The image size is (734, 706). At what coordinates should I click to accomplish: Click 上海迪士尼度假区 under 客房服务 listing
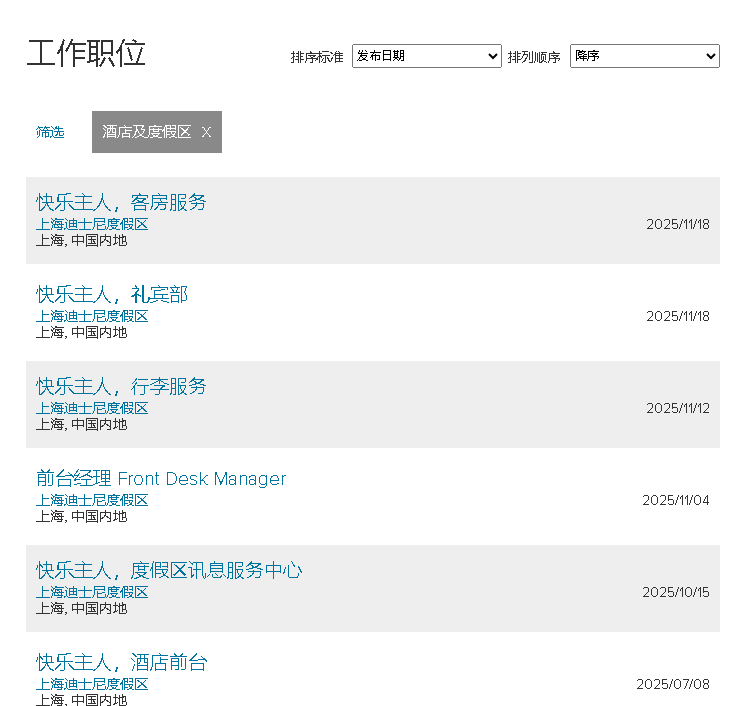[x=92, y=224]
